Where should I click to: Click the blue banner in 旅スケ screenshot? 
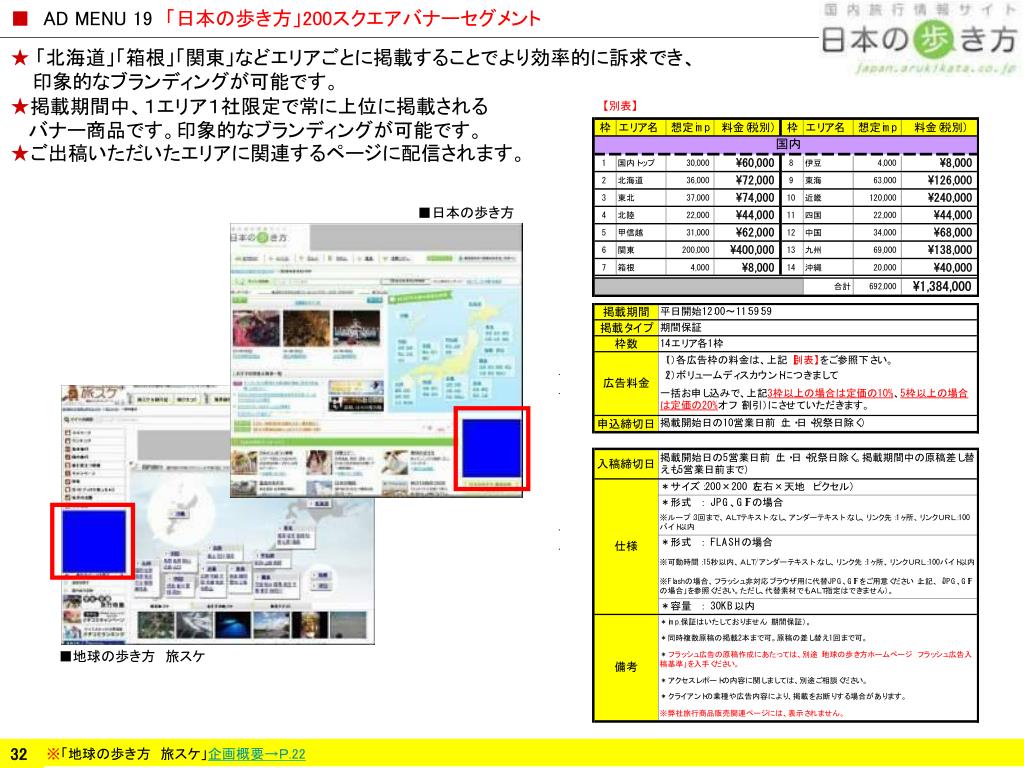coord(93,541)
